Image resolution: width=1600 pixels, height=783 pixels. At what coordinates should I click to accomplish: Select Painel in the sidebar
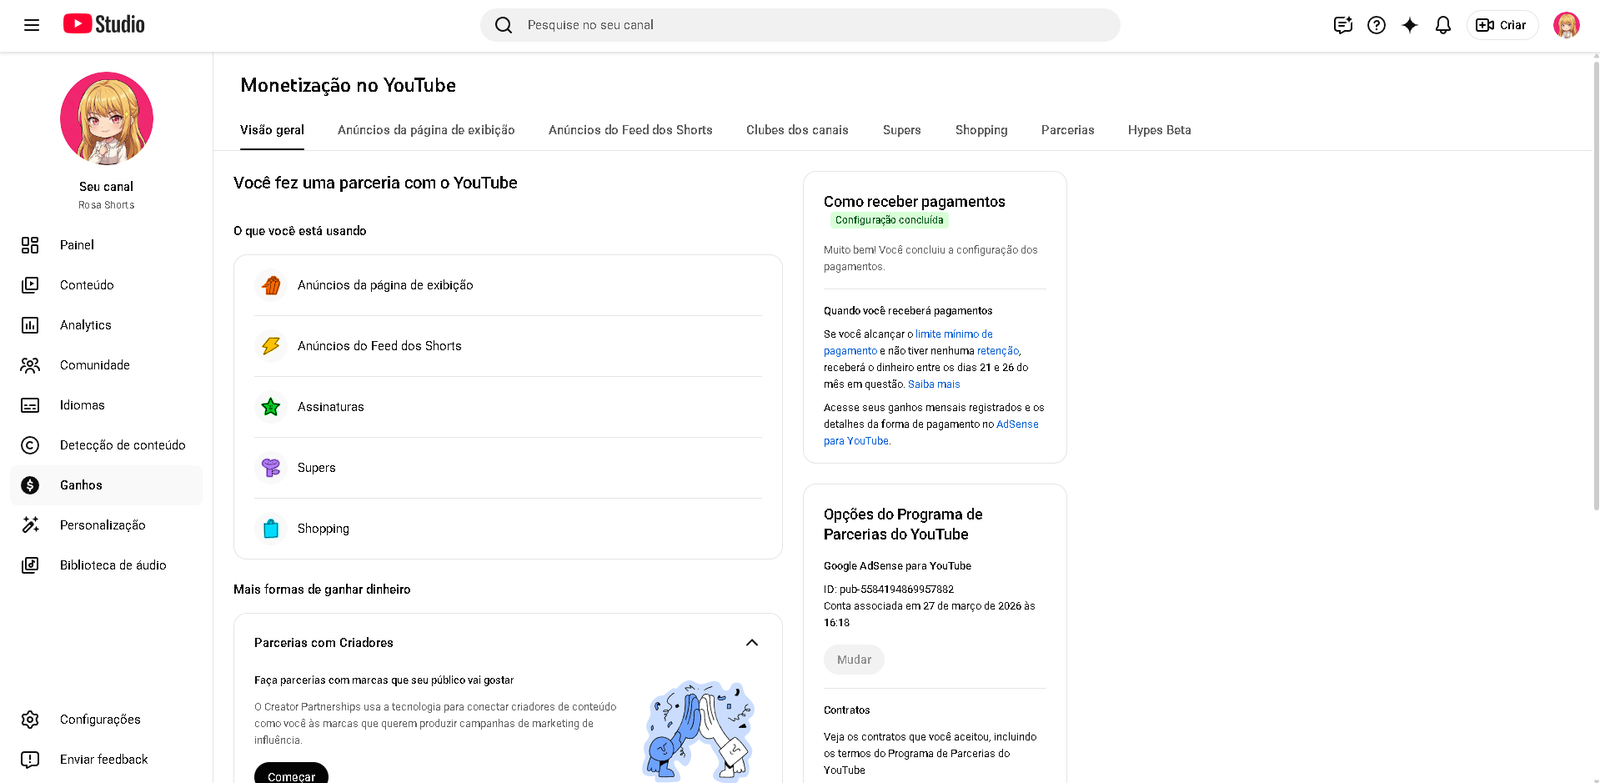point(77,245)
